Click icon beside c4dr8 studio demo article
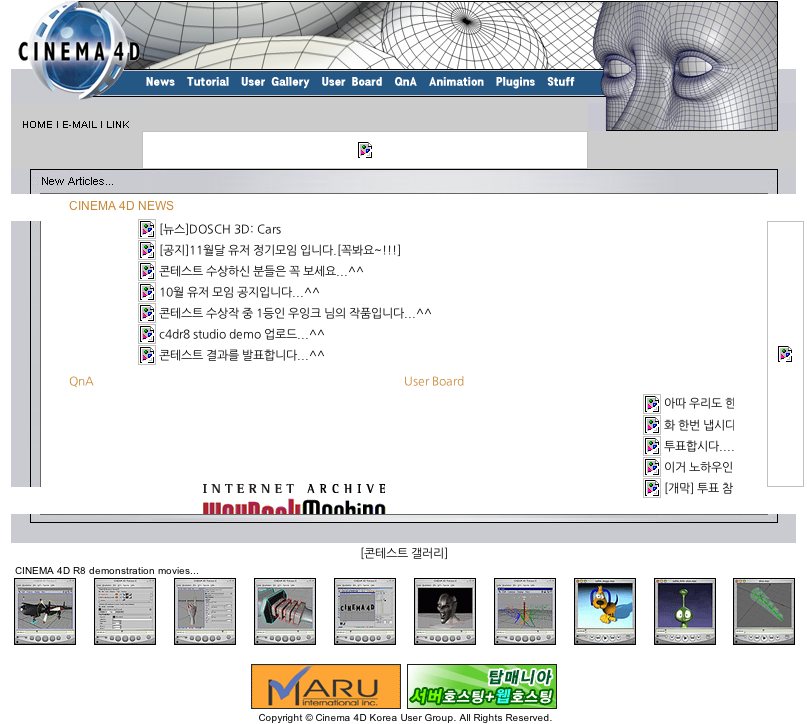Image resolution: width=807 pixels, height=724 pixels. pos(147,334)
